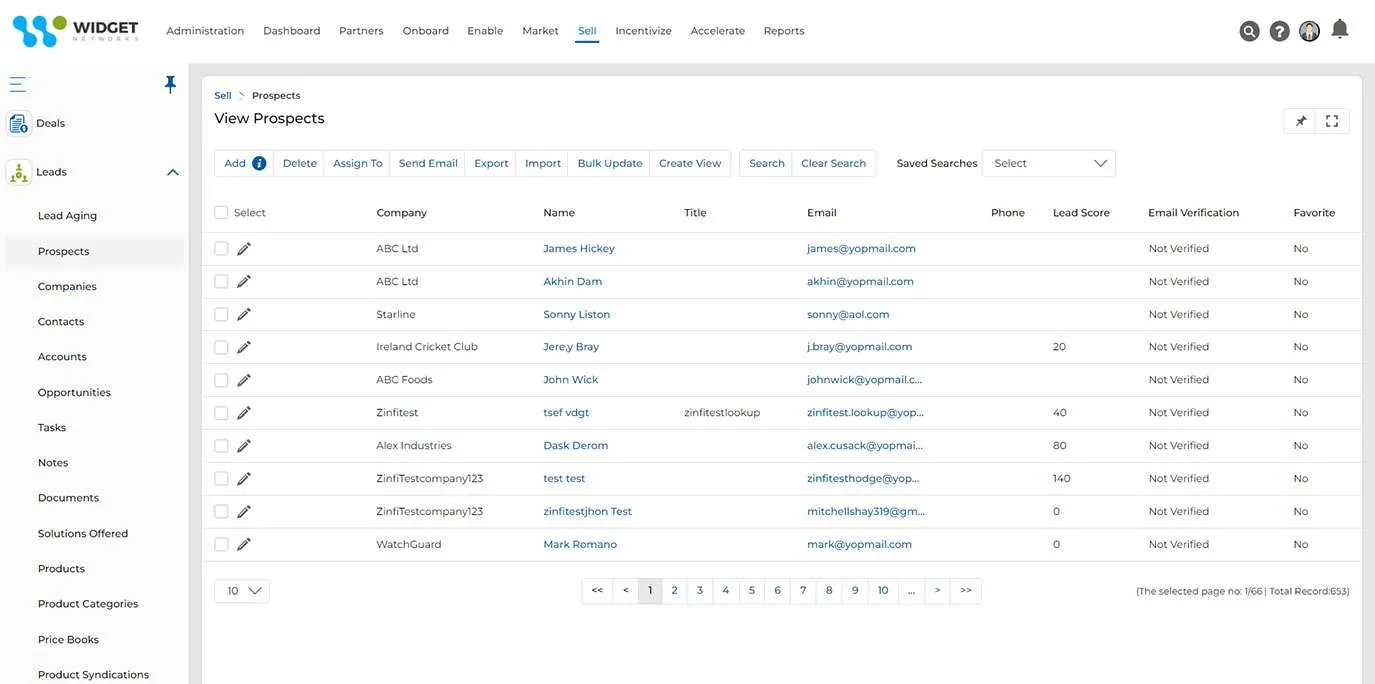Click the Widget Networks logo
Viewport: 1375px width, 684px height.
74,30
